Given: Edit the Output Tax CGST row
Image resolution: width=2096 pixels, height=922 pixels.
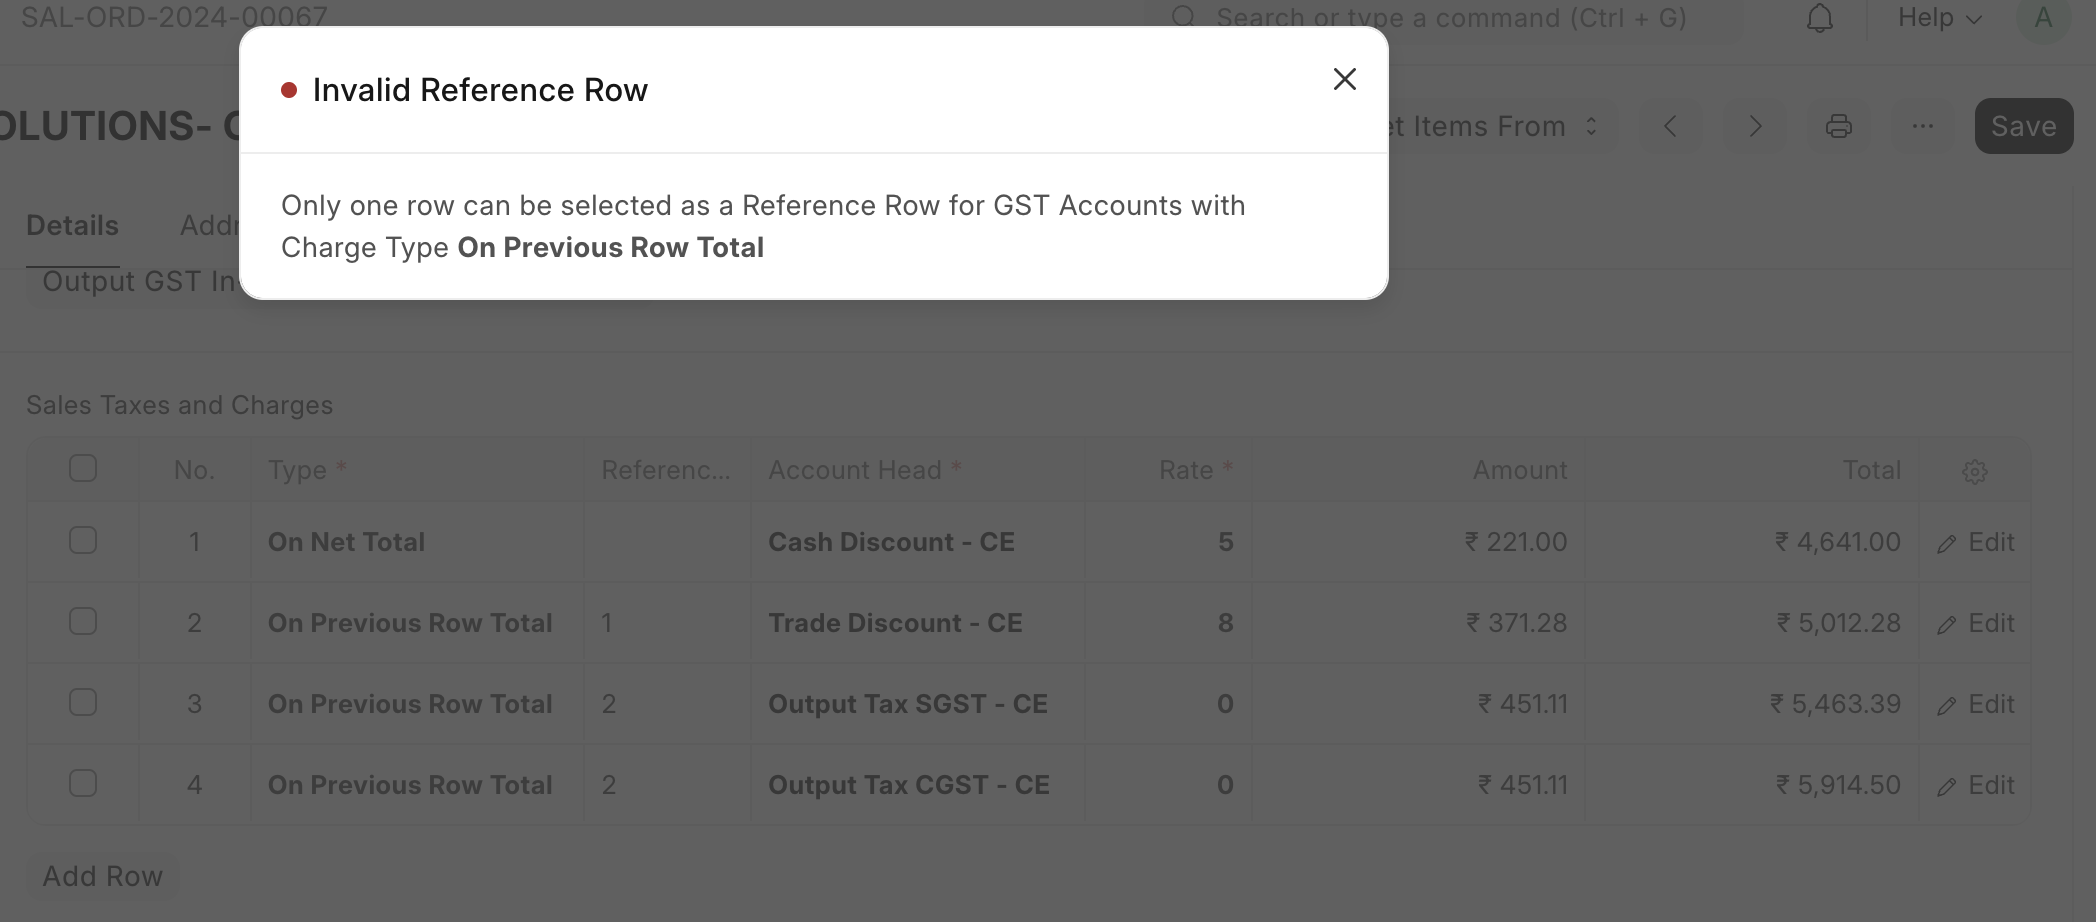Looking at the screenshot, I should tap(1976, 785).
